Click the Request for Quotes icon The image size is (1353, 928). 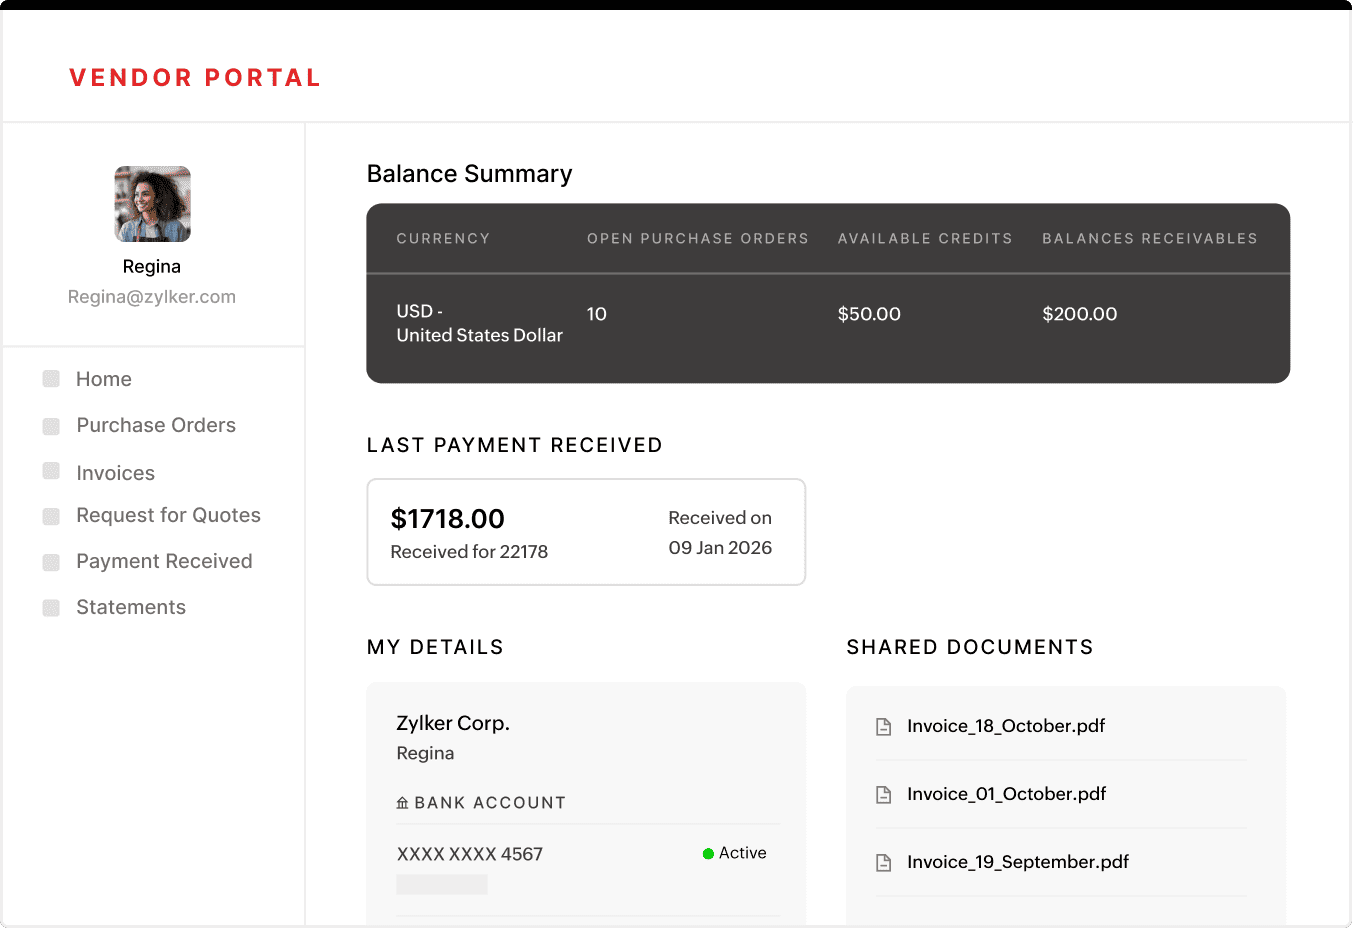point(51,515)
